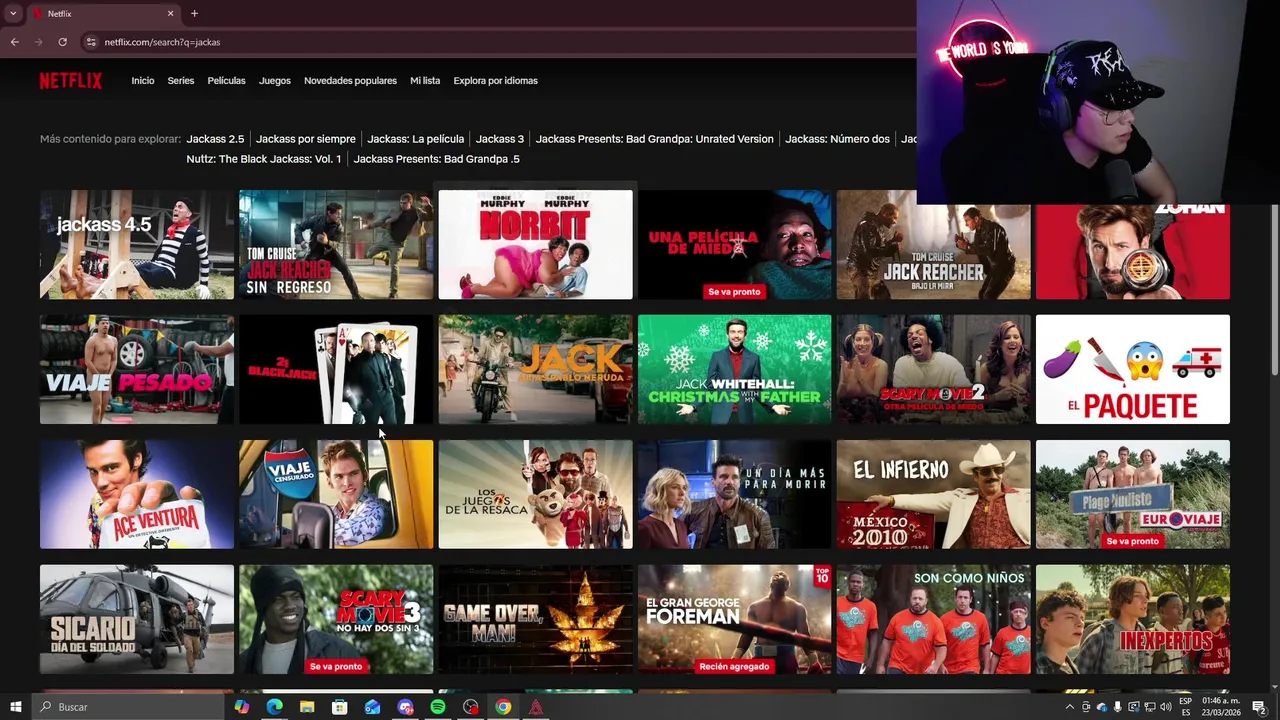The height and width of the screenshot is (720, 1280).
Task: Open the Ace Ventura thumbnail
Action: pyautogui.click(x=137, y=495)
